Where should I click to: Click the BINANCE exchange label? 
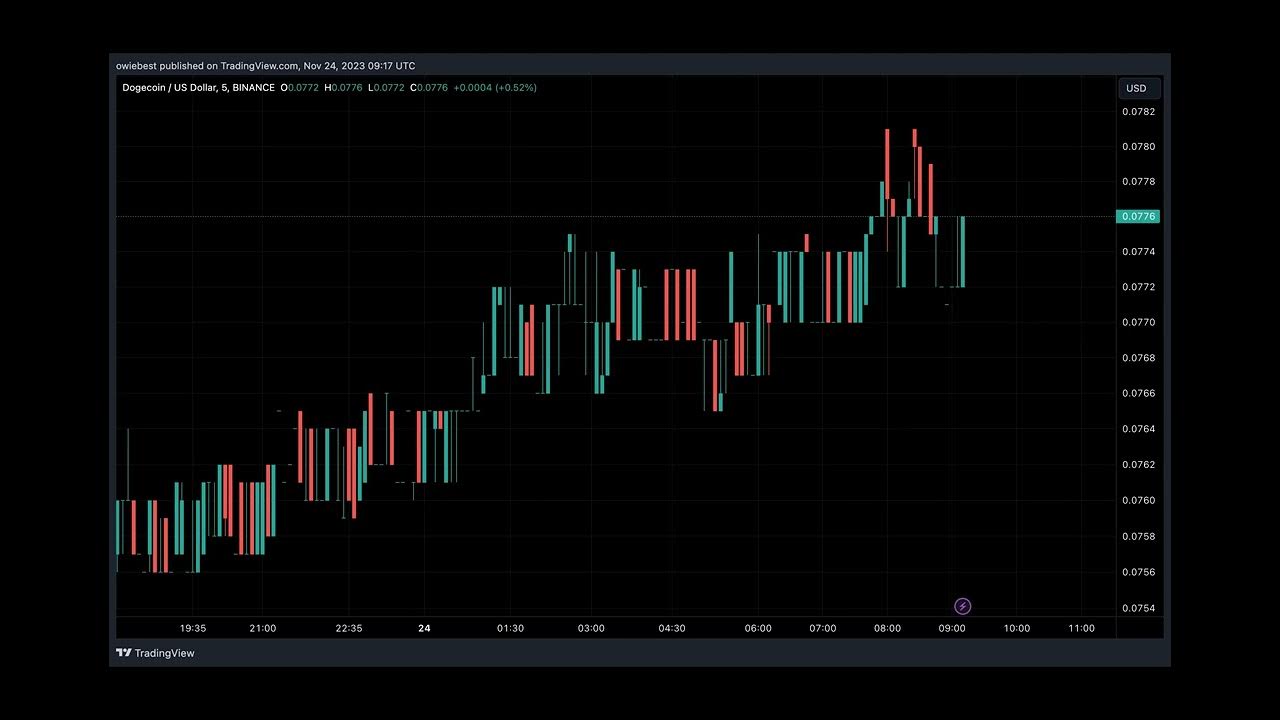coord(251,88)
